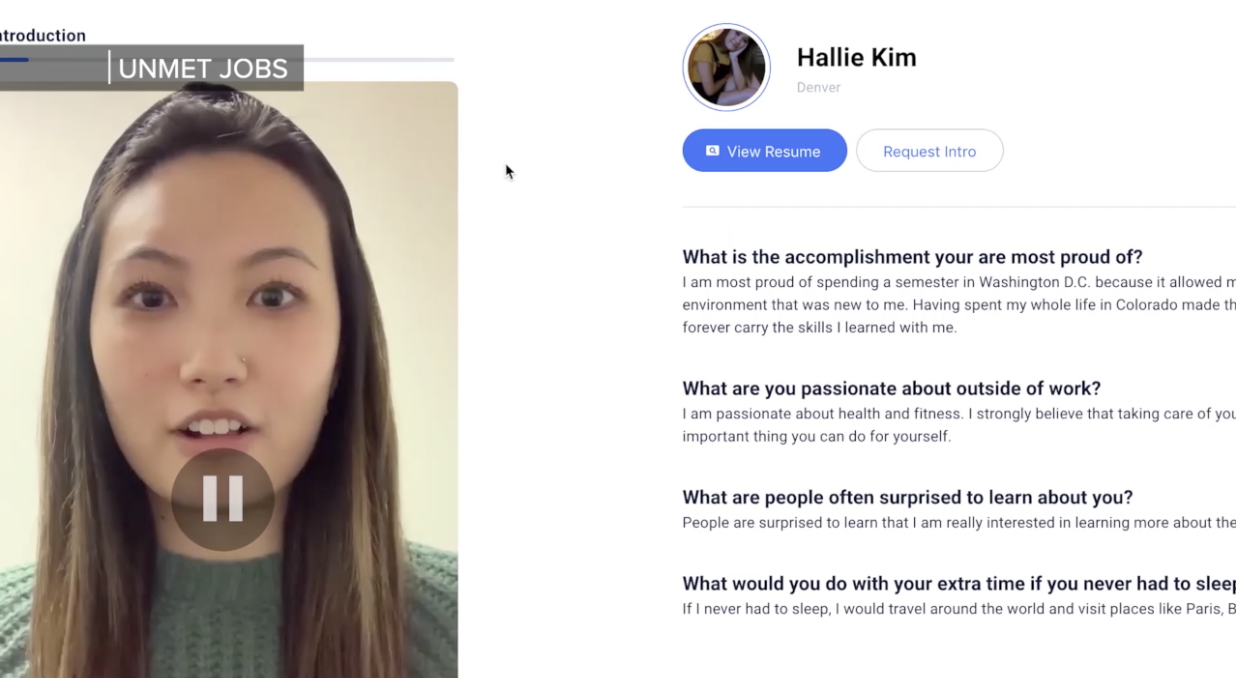Click the surprised to learn question
The image size is (1236, 678).
tap(907, 497)
